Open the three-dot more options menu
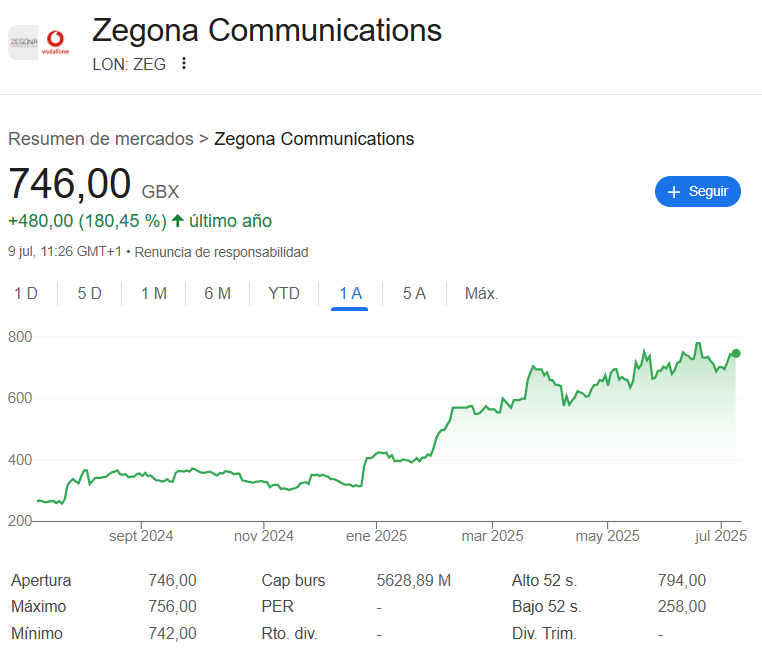Screen dimensions: 762x657 [x=183, y=64]
